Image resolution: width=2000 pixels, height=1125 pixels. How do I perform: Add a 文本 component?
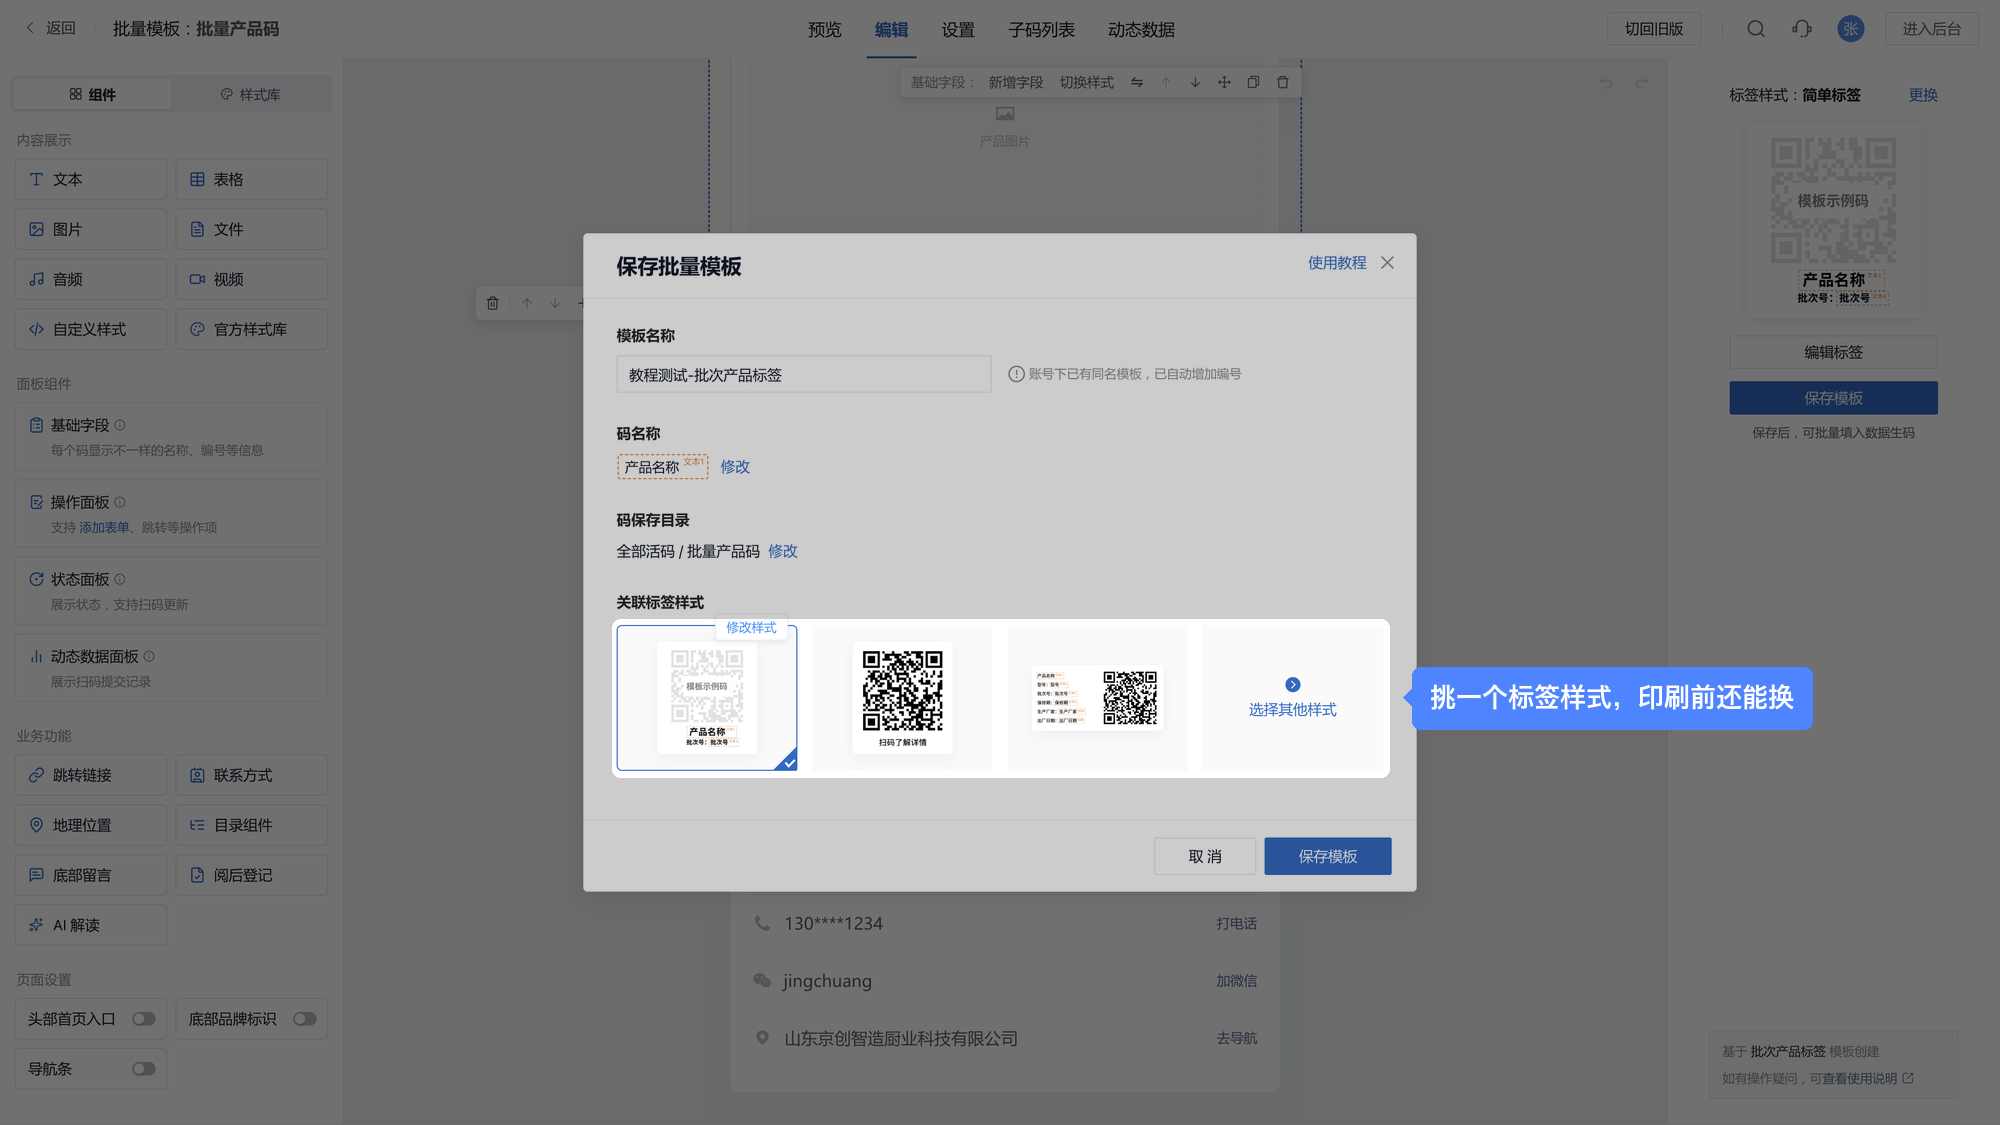coord(91,179)
